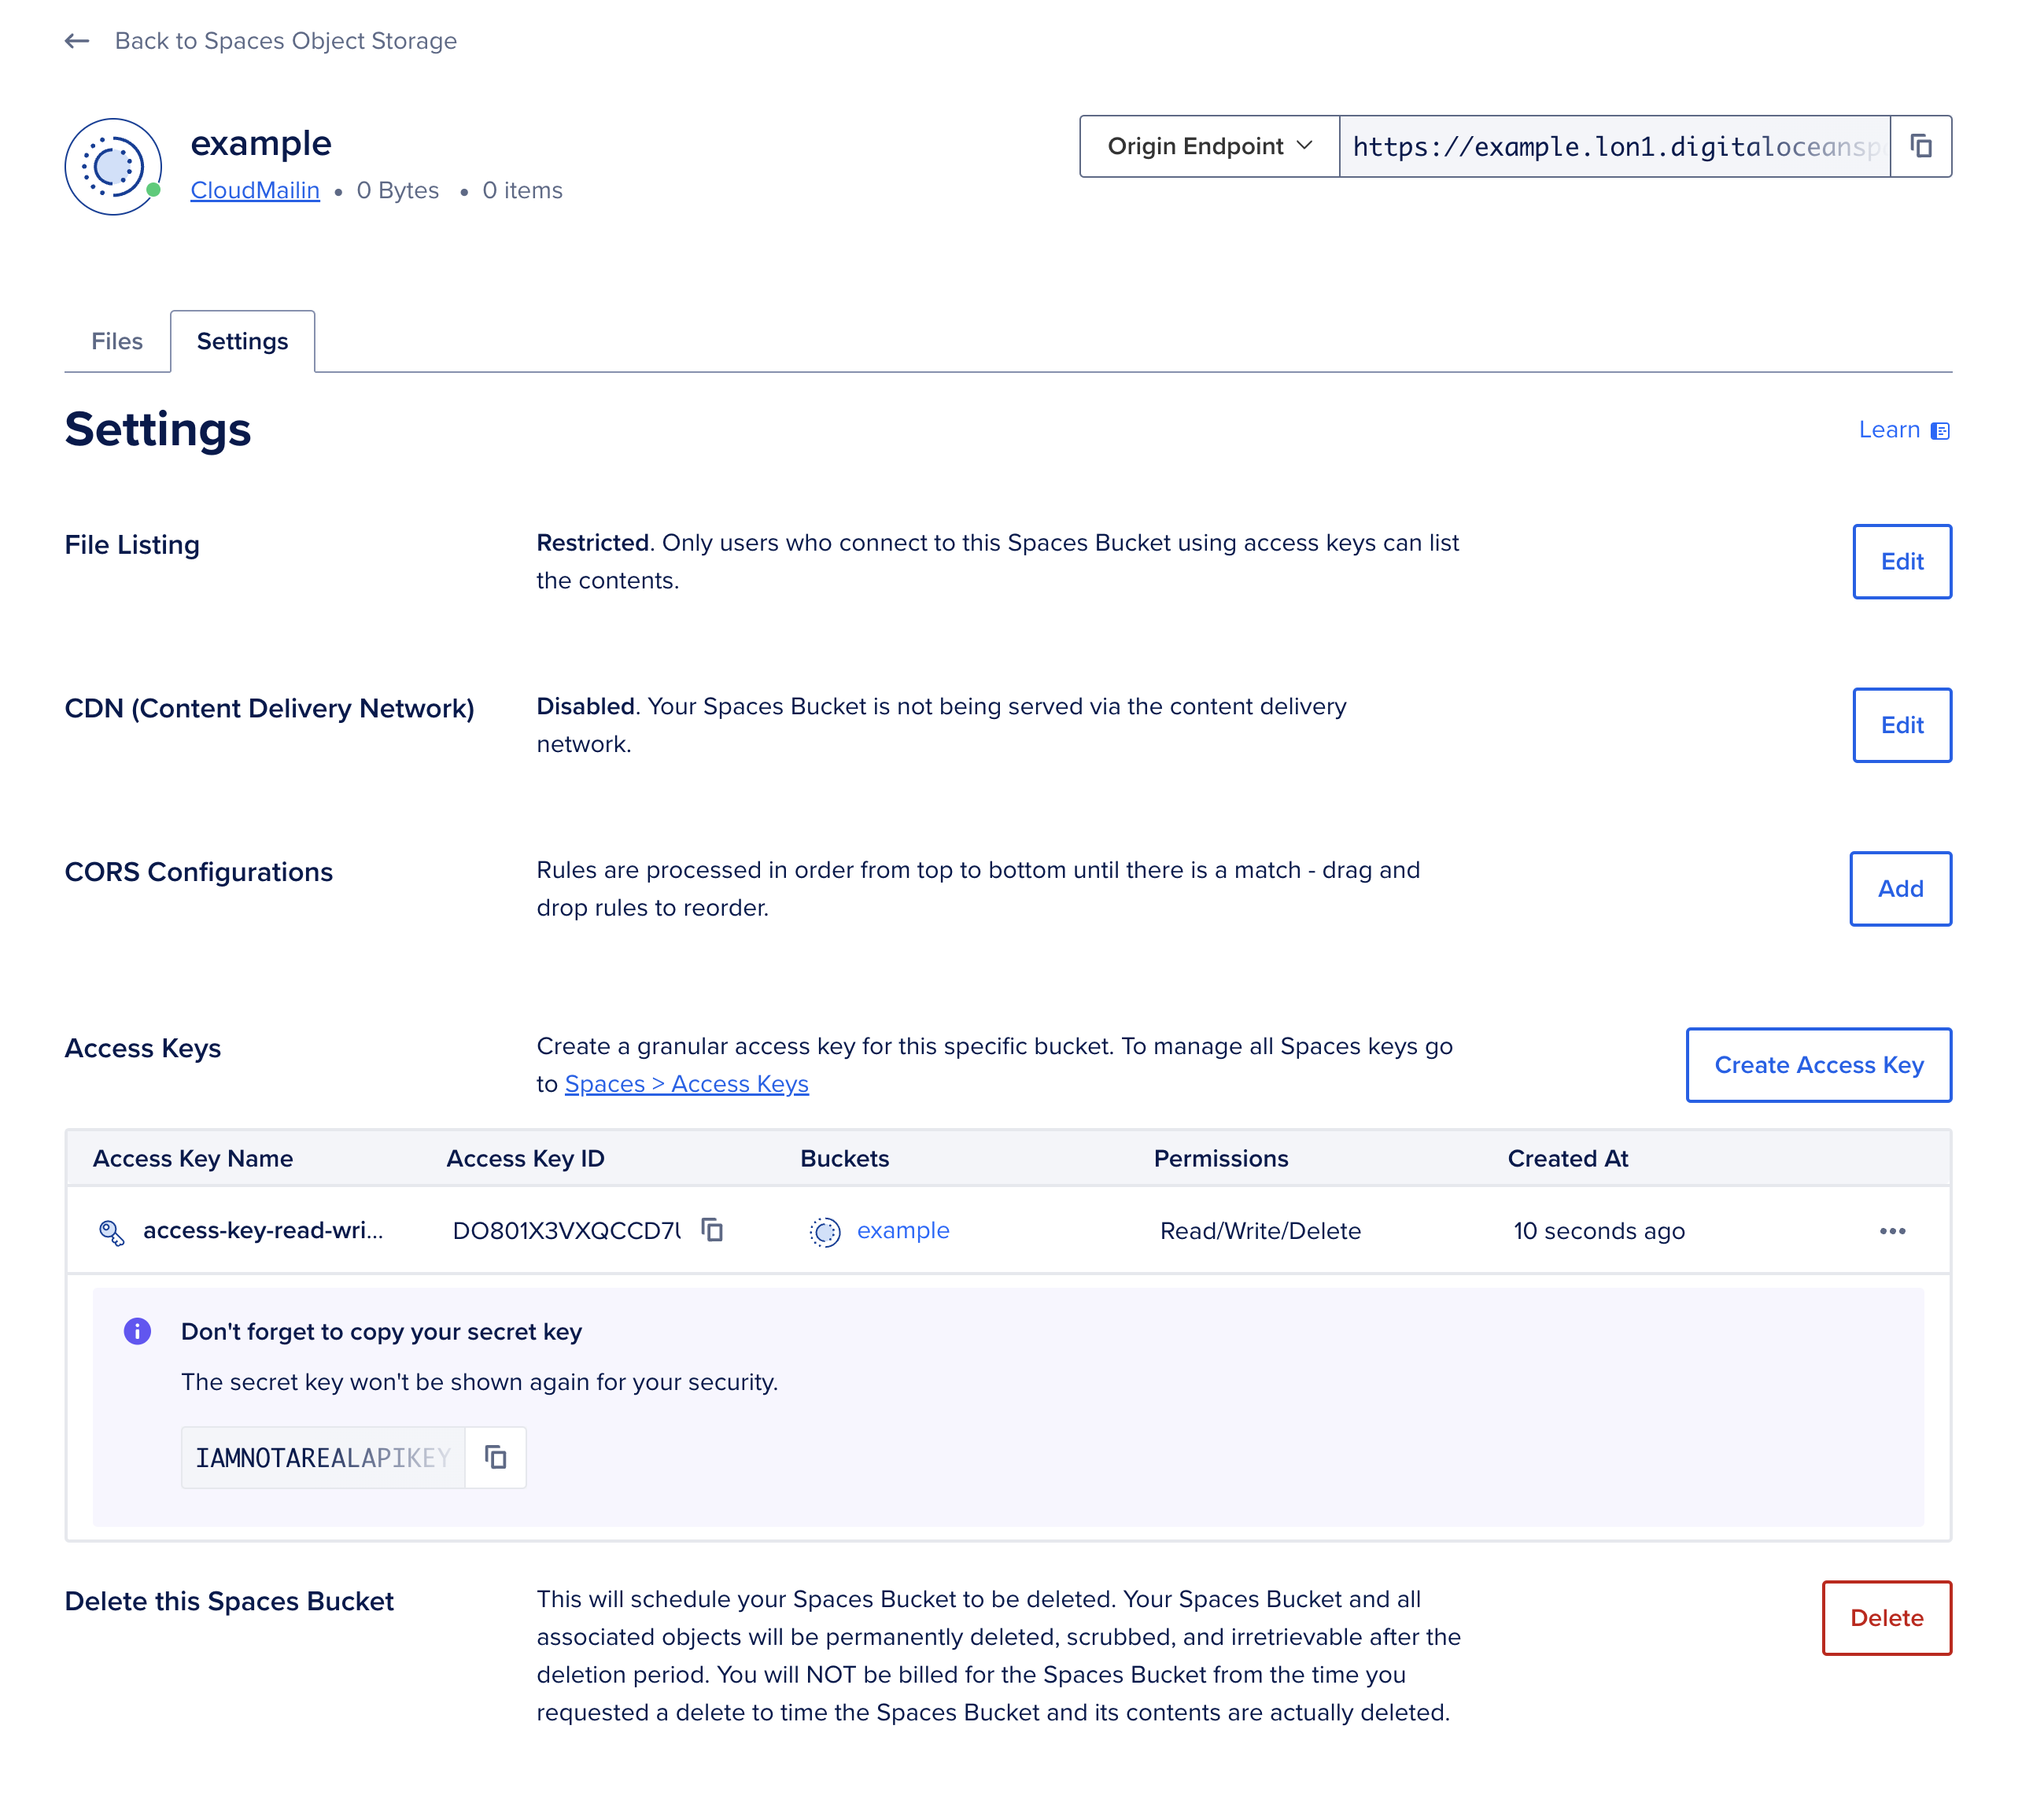
Task: Click the three-dot menu icon for access key
Action: [x=1892, y=1230]
